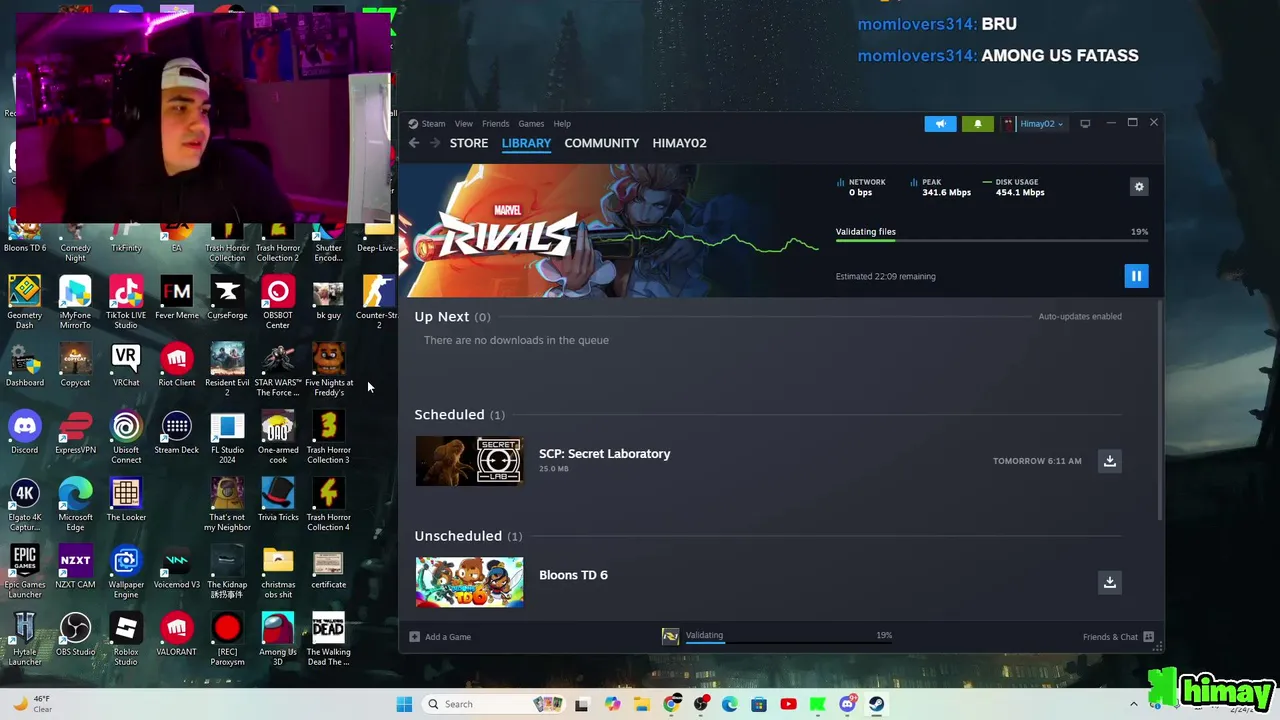Open TikTok LIVE Studio desktop icon

[x=126, y=303]
